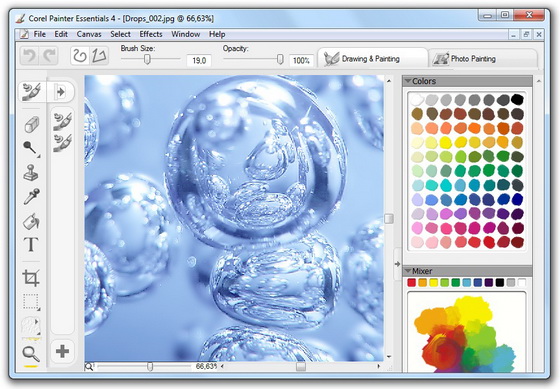
Task: Pick the purple swatch in Mixer row
Action: pos(489,283)
